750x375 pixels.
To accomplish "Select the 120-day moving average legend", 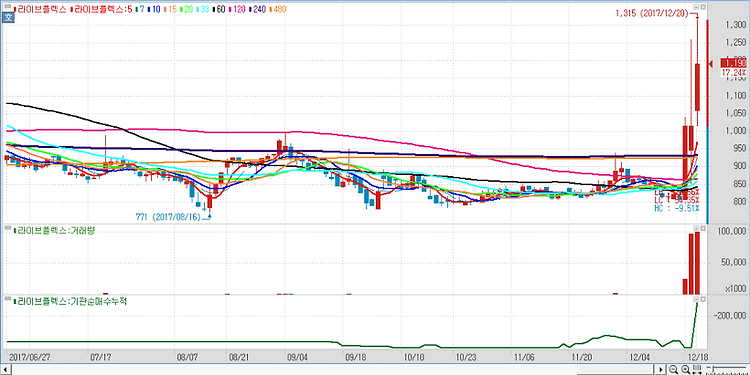I will point(237,9).
